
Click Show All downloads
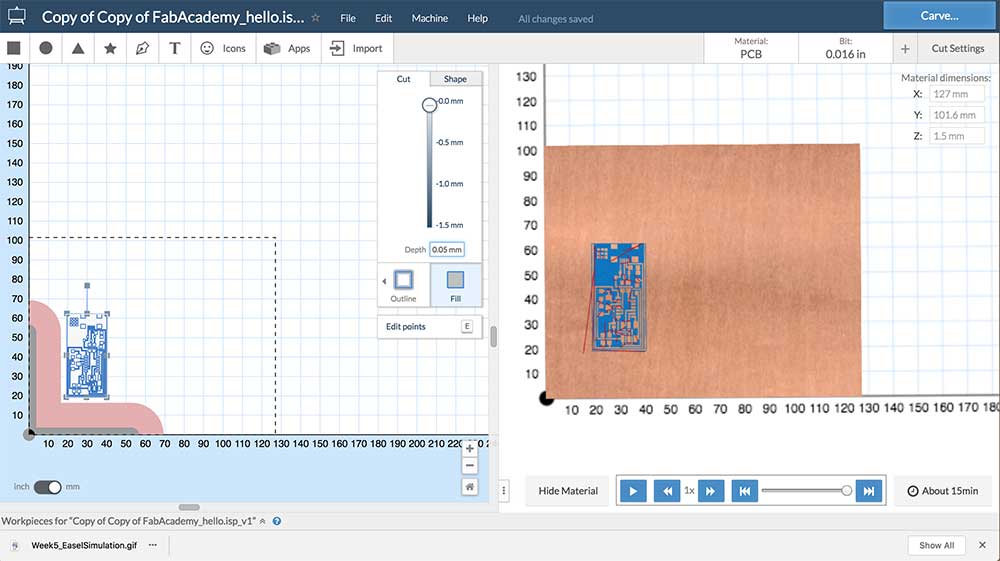[936, 545]
